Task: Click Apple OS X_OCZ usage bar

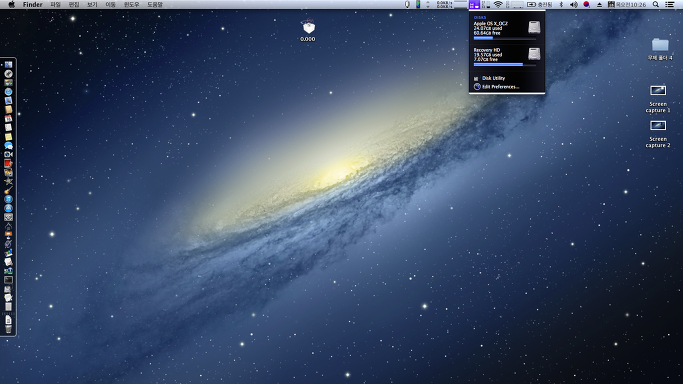Action: [505, 38]
